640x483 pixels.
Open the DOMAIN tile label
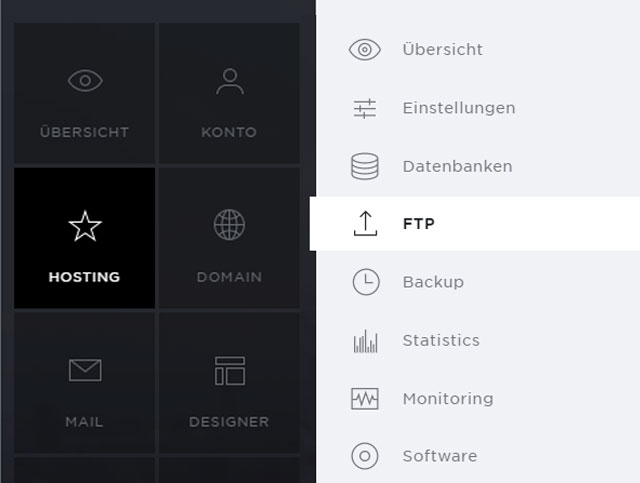tap(229, 277)
